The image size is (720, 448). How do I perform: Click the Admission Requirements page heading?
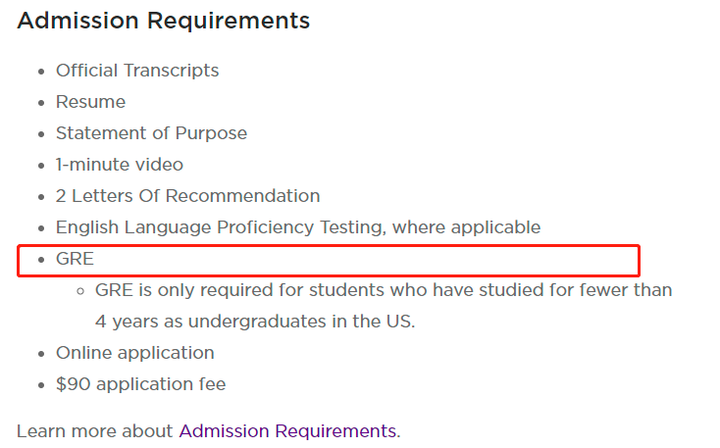coord(163,21)
